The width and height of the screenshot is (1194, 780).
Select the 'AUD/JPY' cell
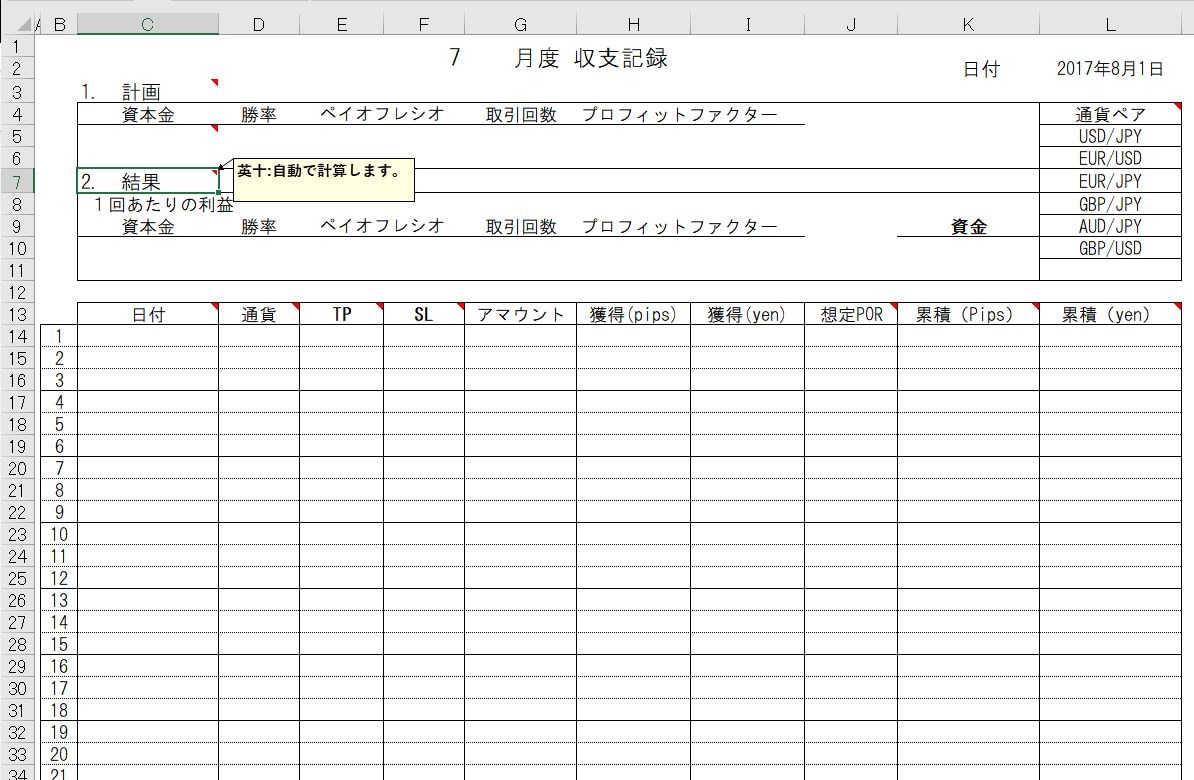click(1110, 226)
